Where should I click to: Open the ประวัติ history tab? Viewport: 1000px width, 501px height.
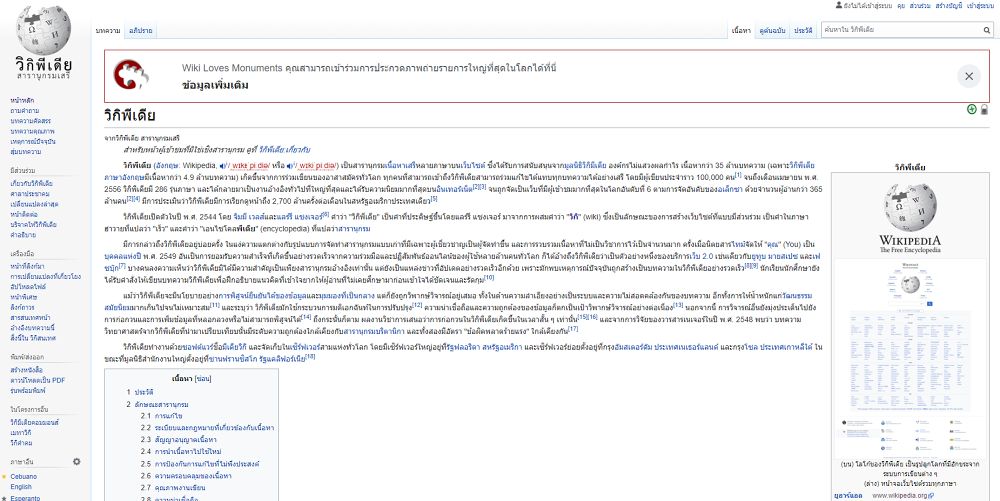click(803, 31)
